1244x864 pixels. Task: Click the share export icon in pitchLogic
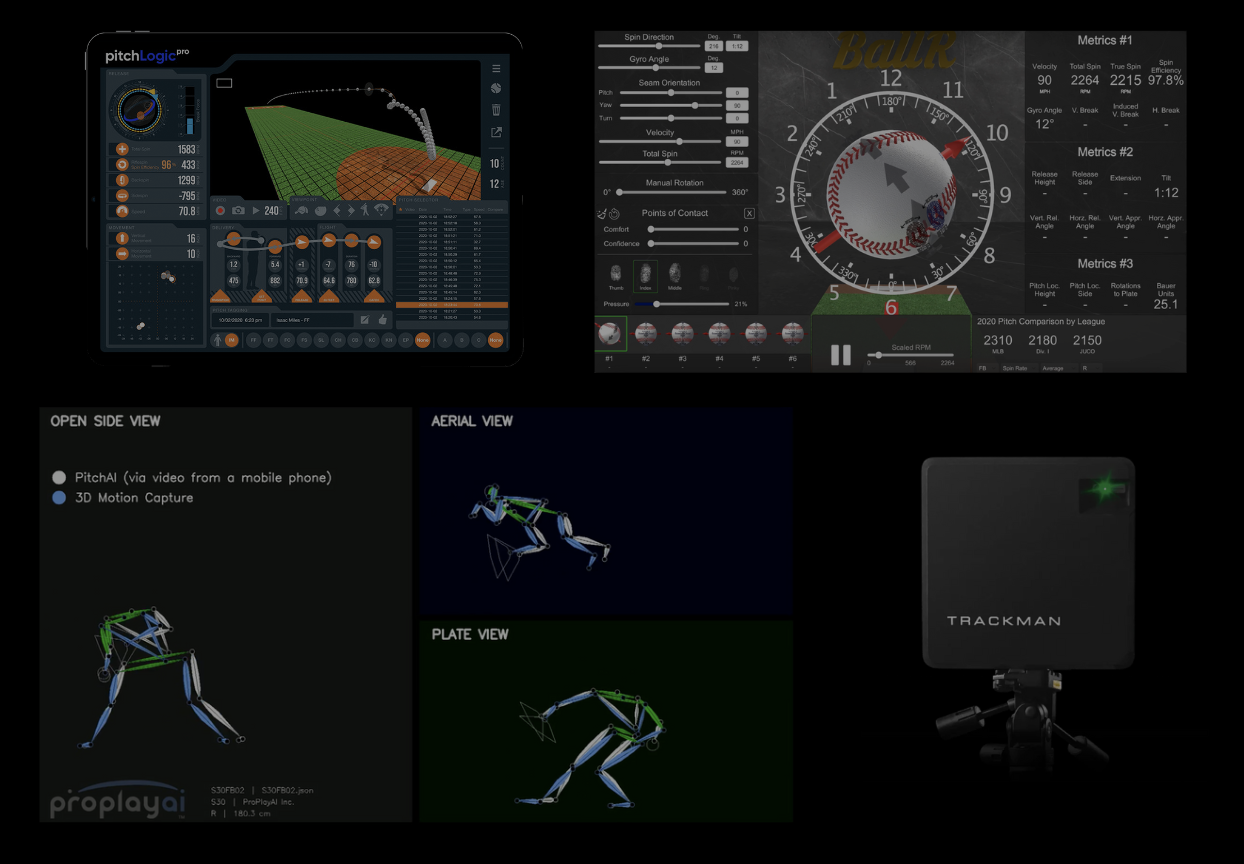(497, 132)
